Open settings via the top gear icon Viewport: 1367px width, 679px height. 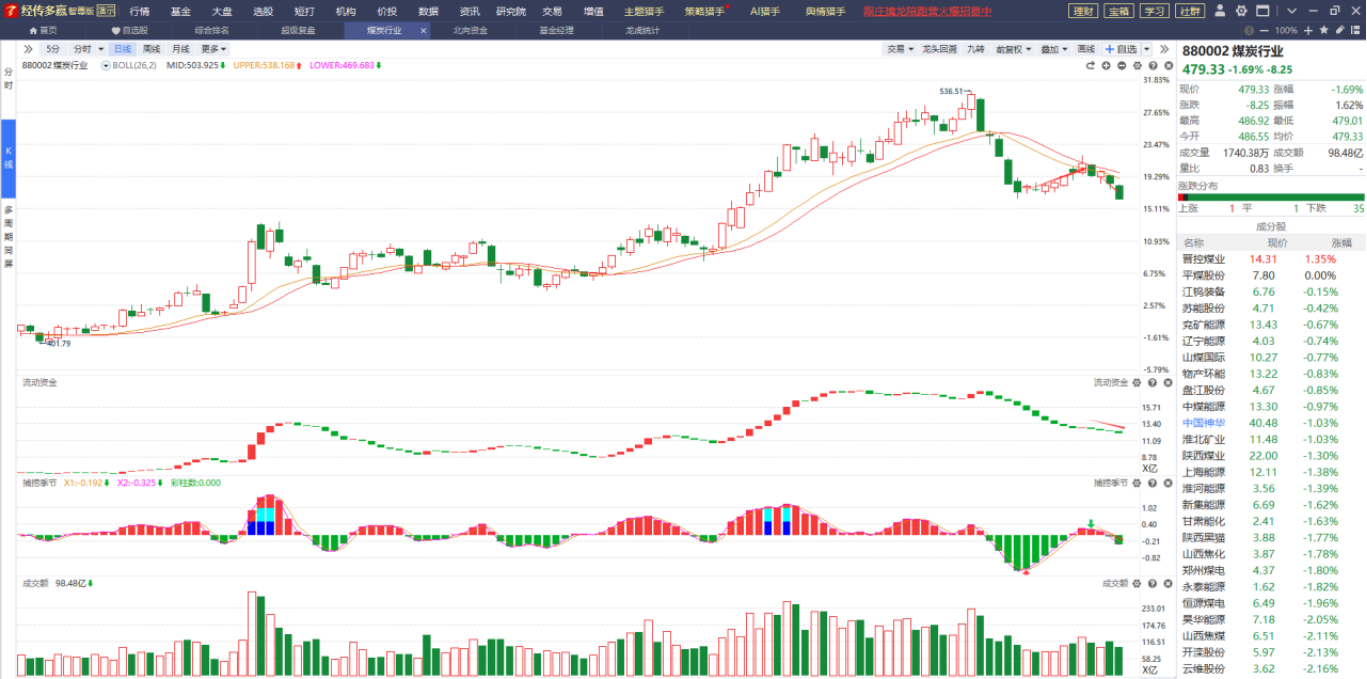coord(1240,11)
